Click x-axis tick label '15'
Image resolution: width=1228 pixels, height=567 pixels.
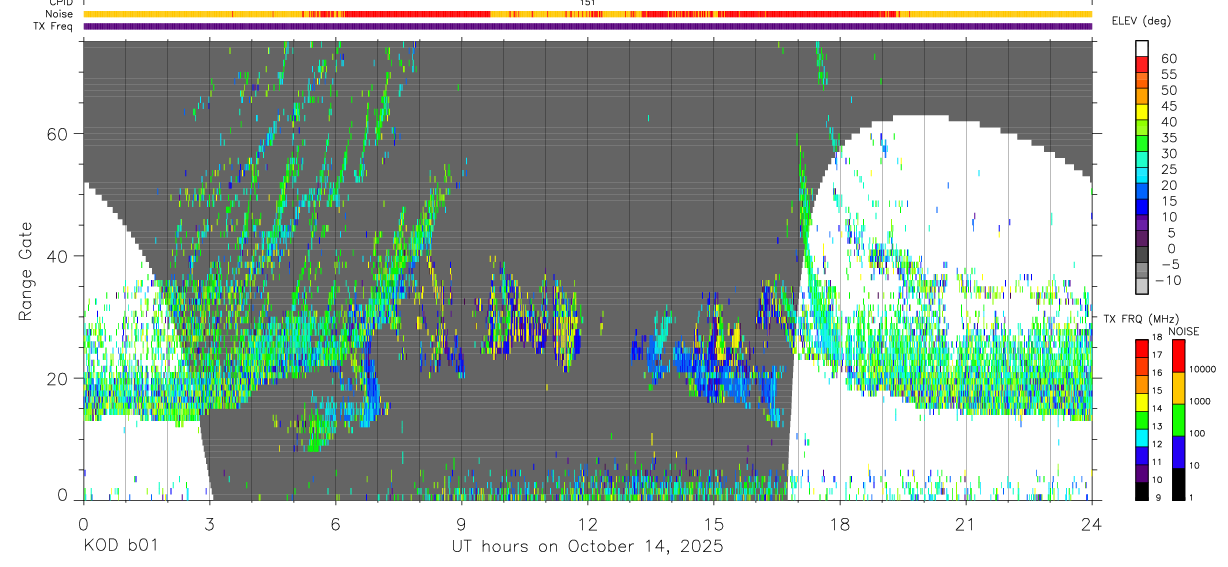point(713,524)
